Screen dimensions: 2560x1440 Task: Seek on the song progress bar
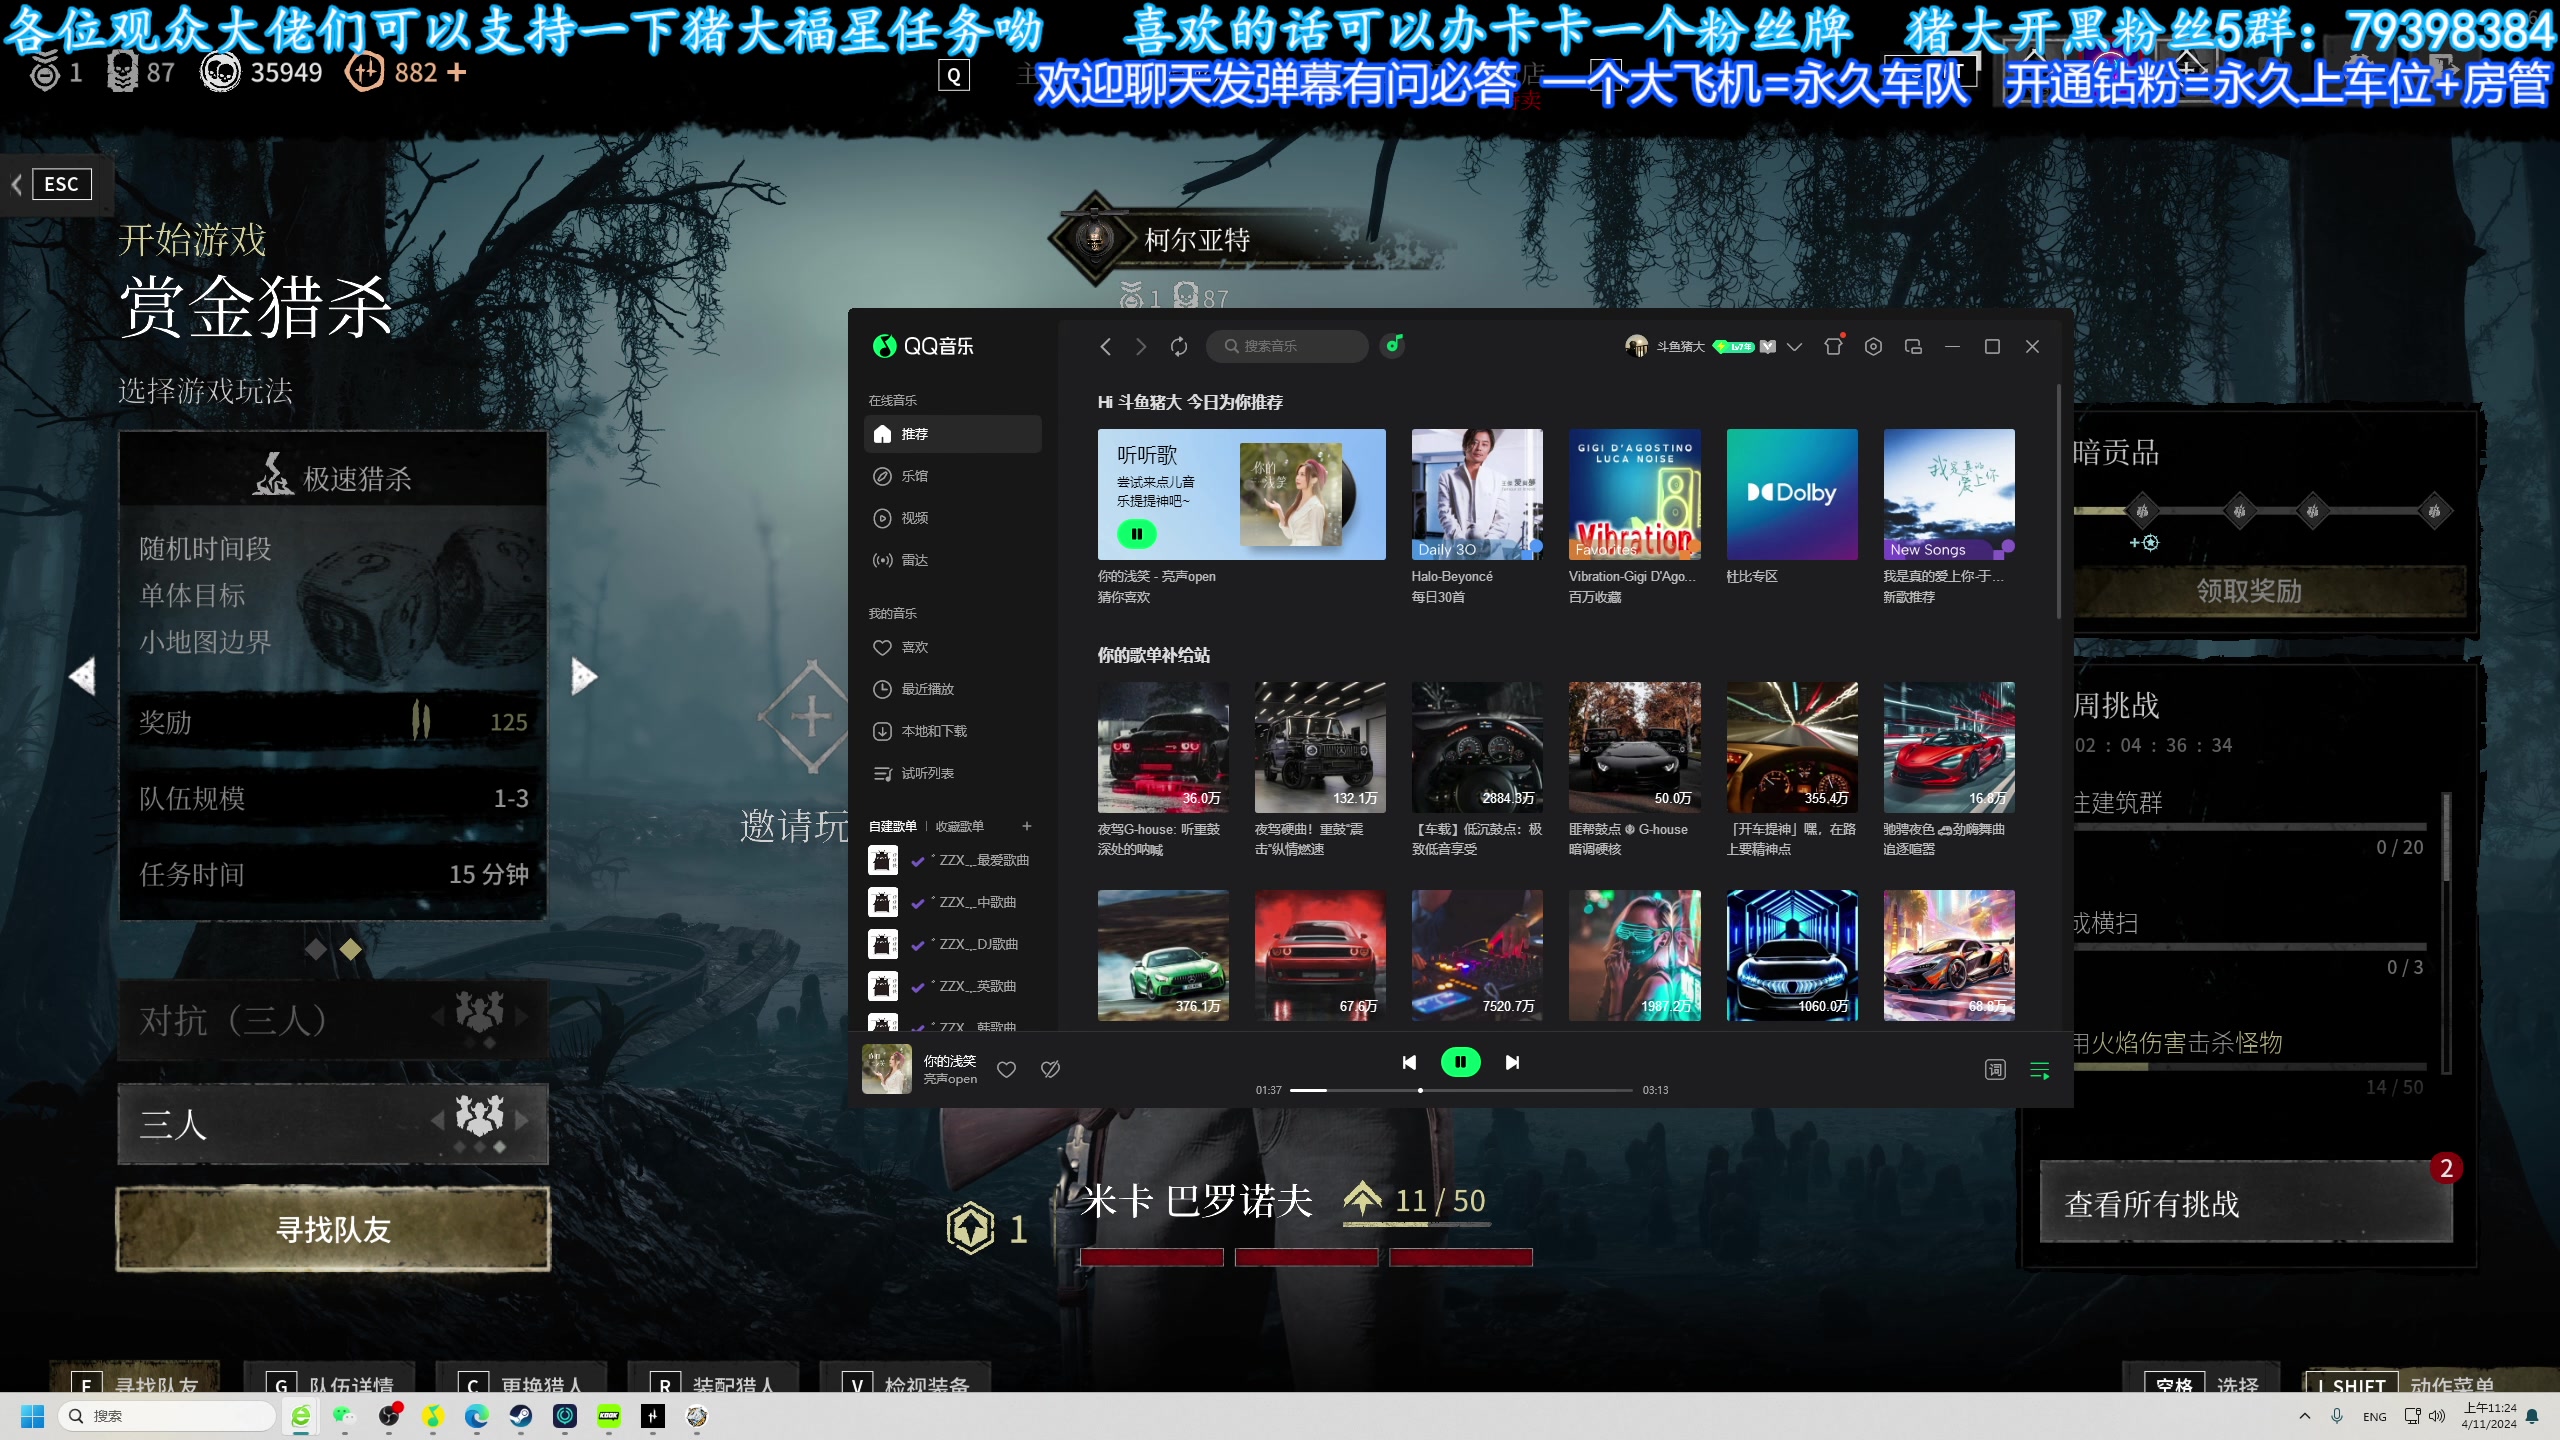pos(1461,1090)
